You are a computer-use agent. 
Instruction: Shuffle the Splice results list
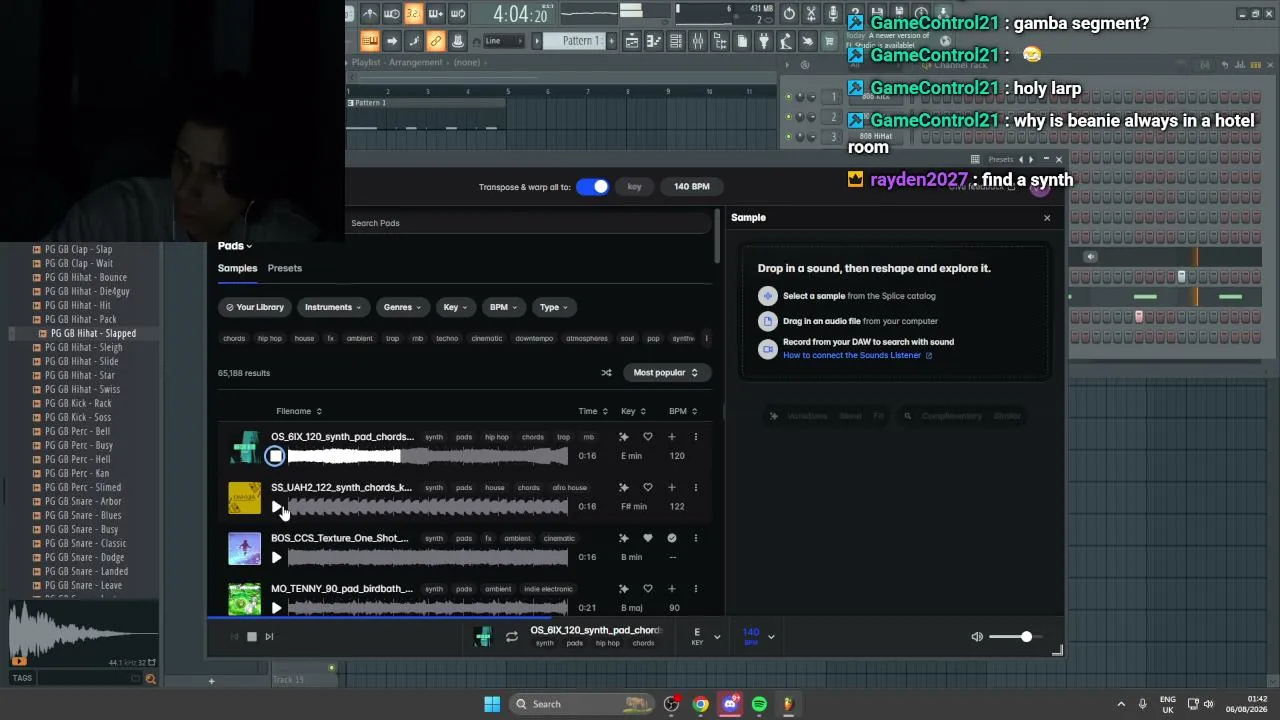pos(606,373)
